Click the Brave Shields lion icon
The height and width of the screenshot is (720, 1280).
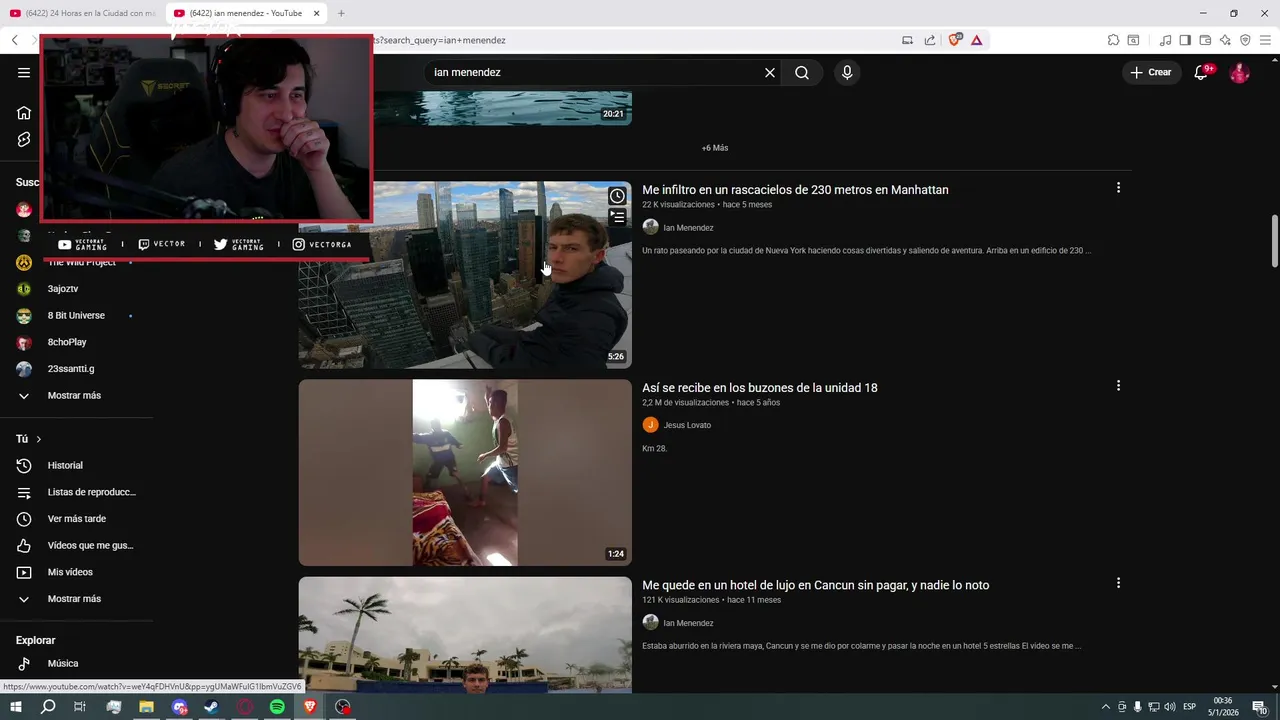pyautogui.click(x=955, y=40)
